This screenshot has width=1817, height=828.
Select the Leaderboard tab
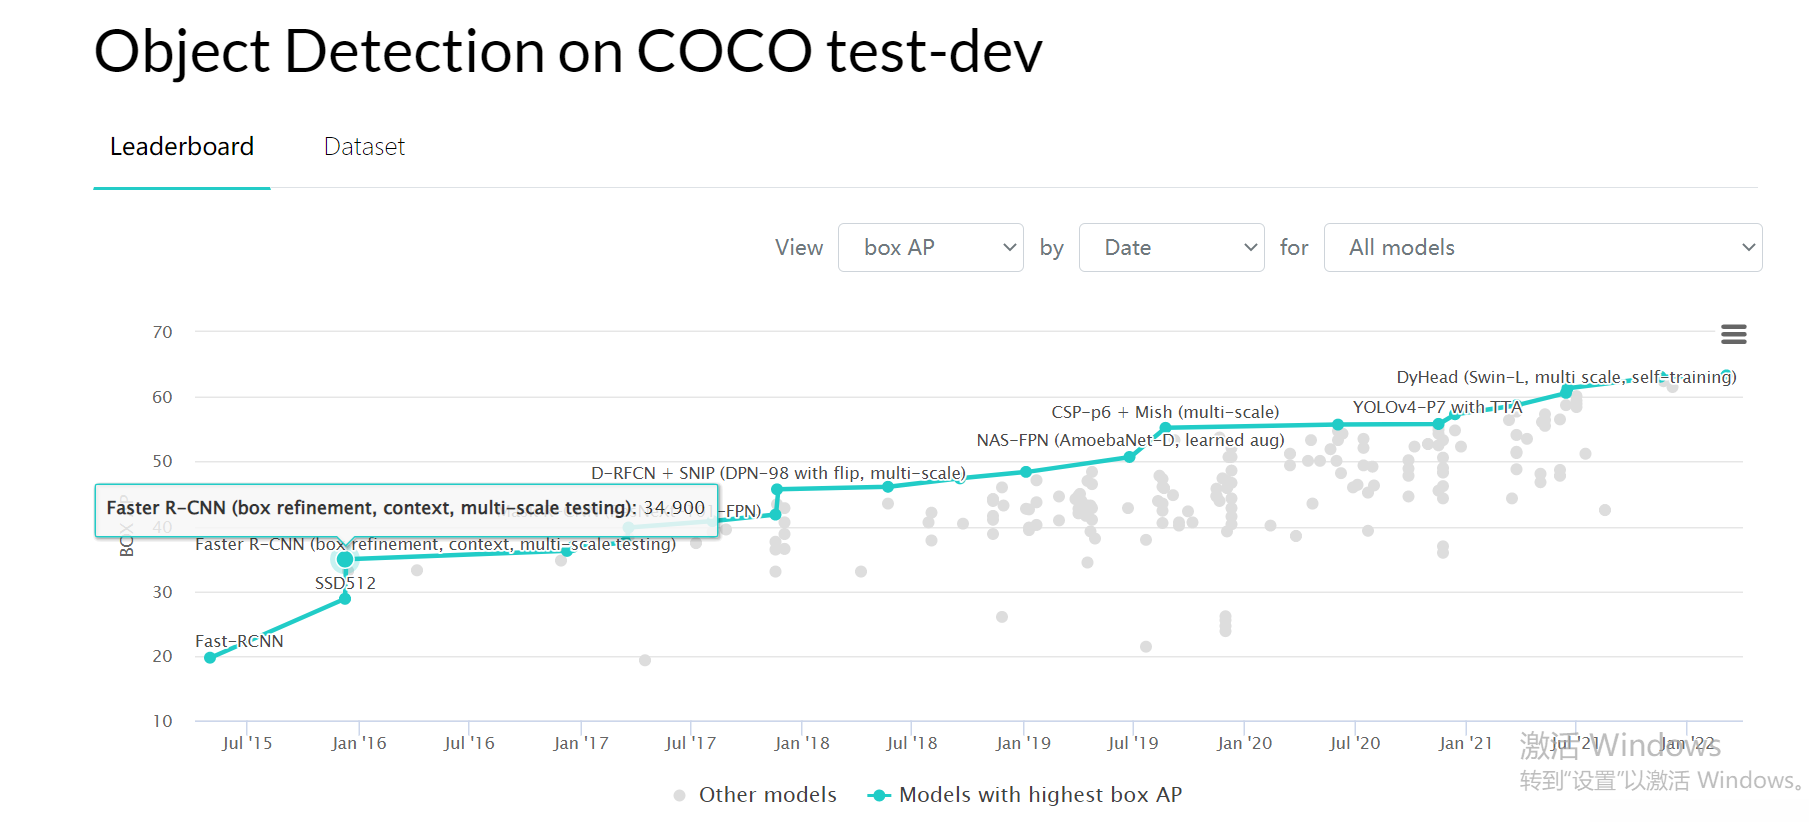point(182,147)
